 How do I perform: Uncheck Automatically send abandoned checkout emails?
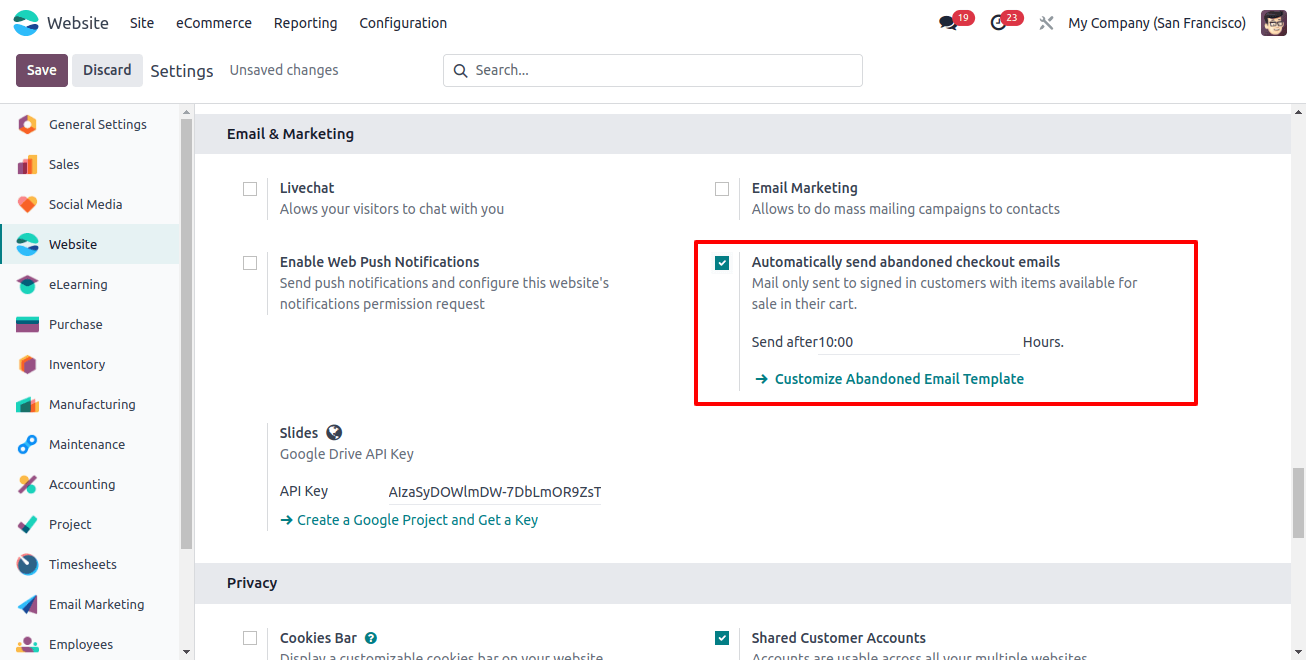coord(722,263)
